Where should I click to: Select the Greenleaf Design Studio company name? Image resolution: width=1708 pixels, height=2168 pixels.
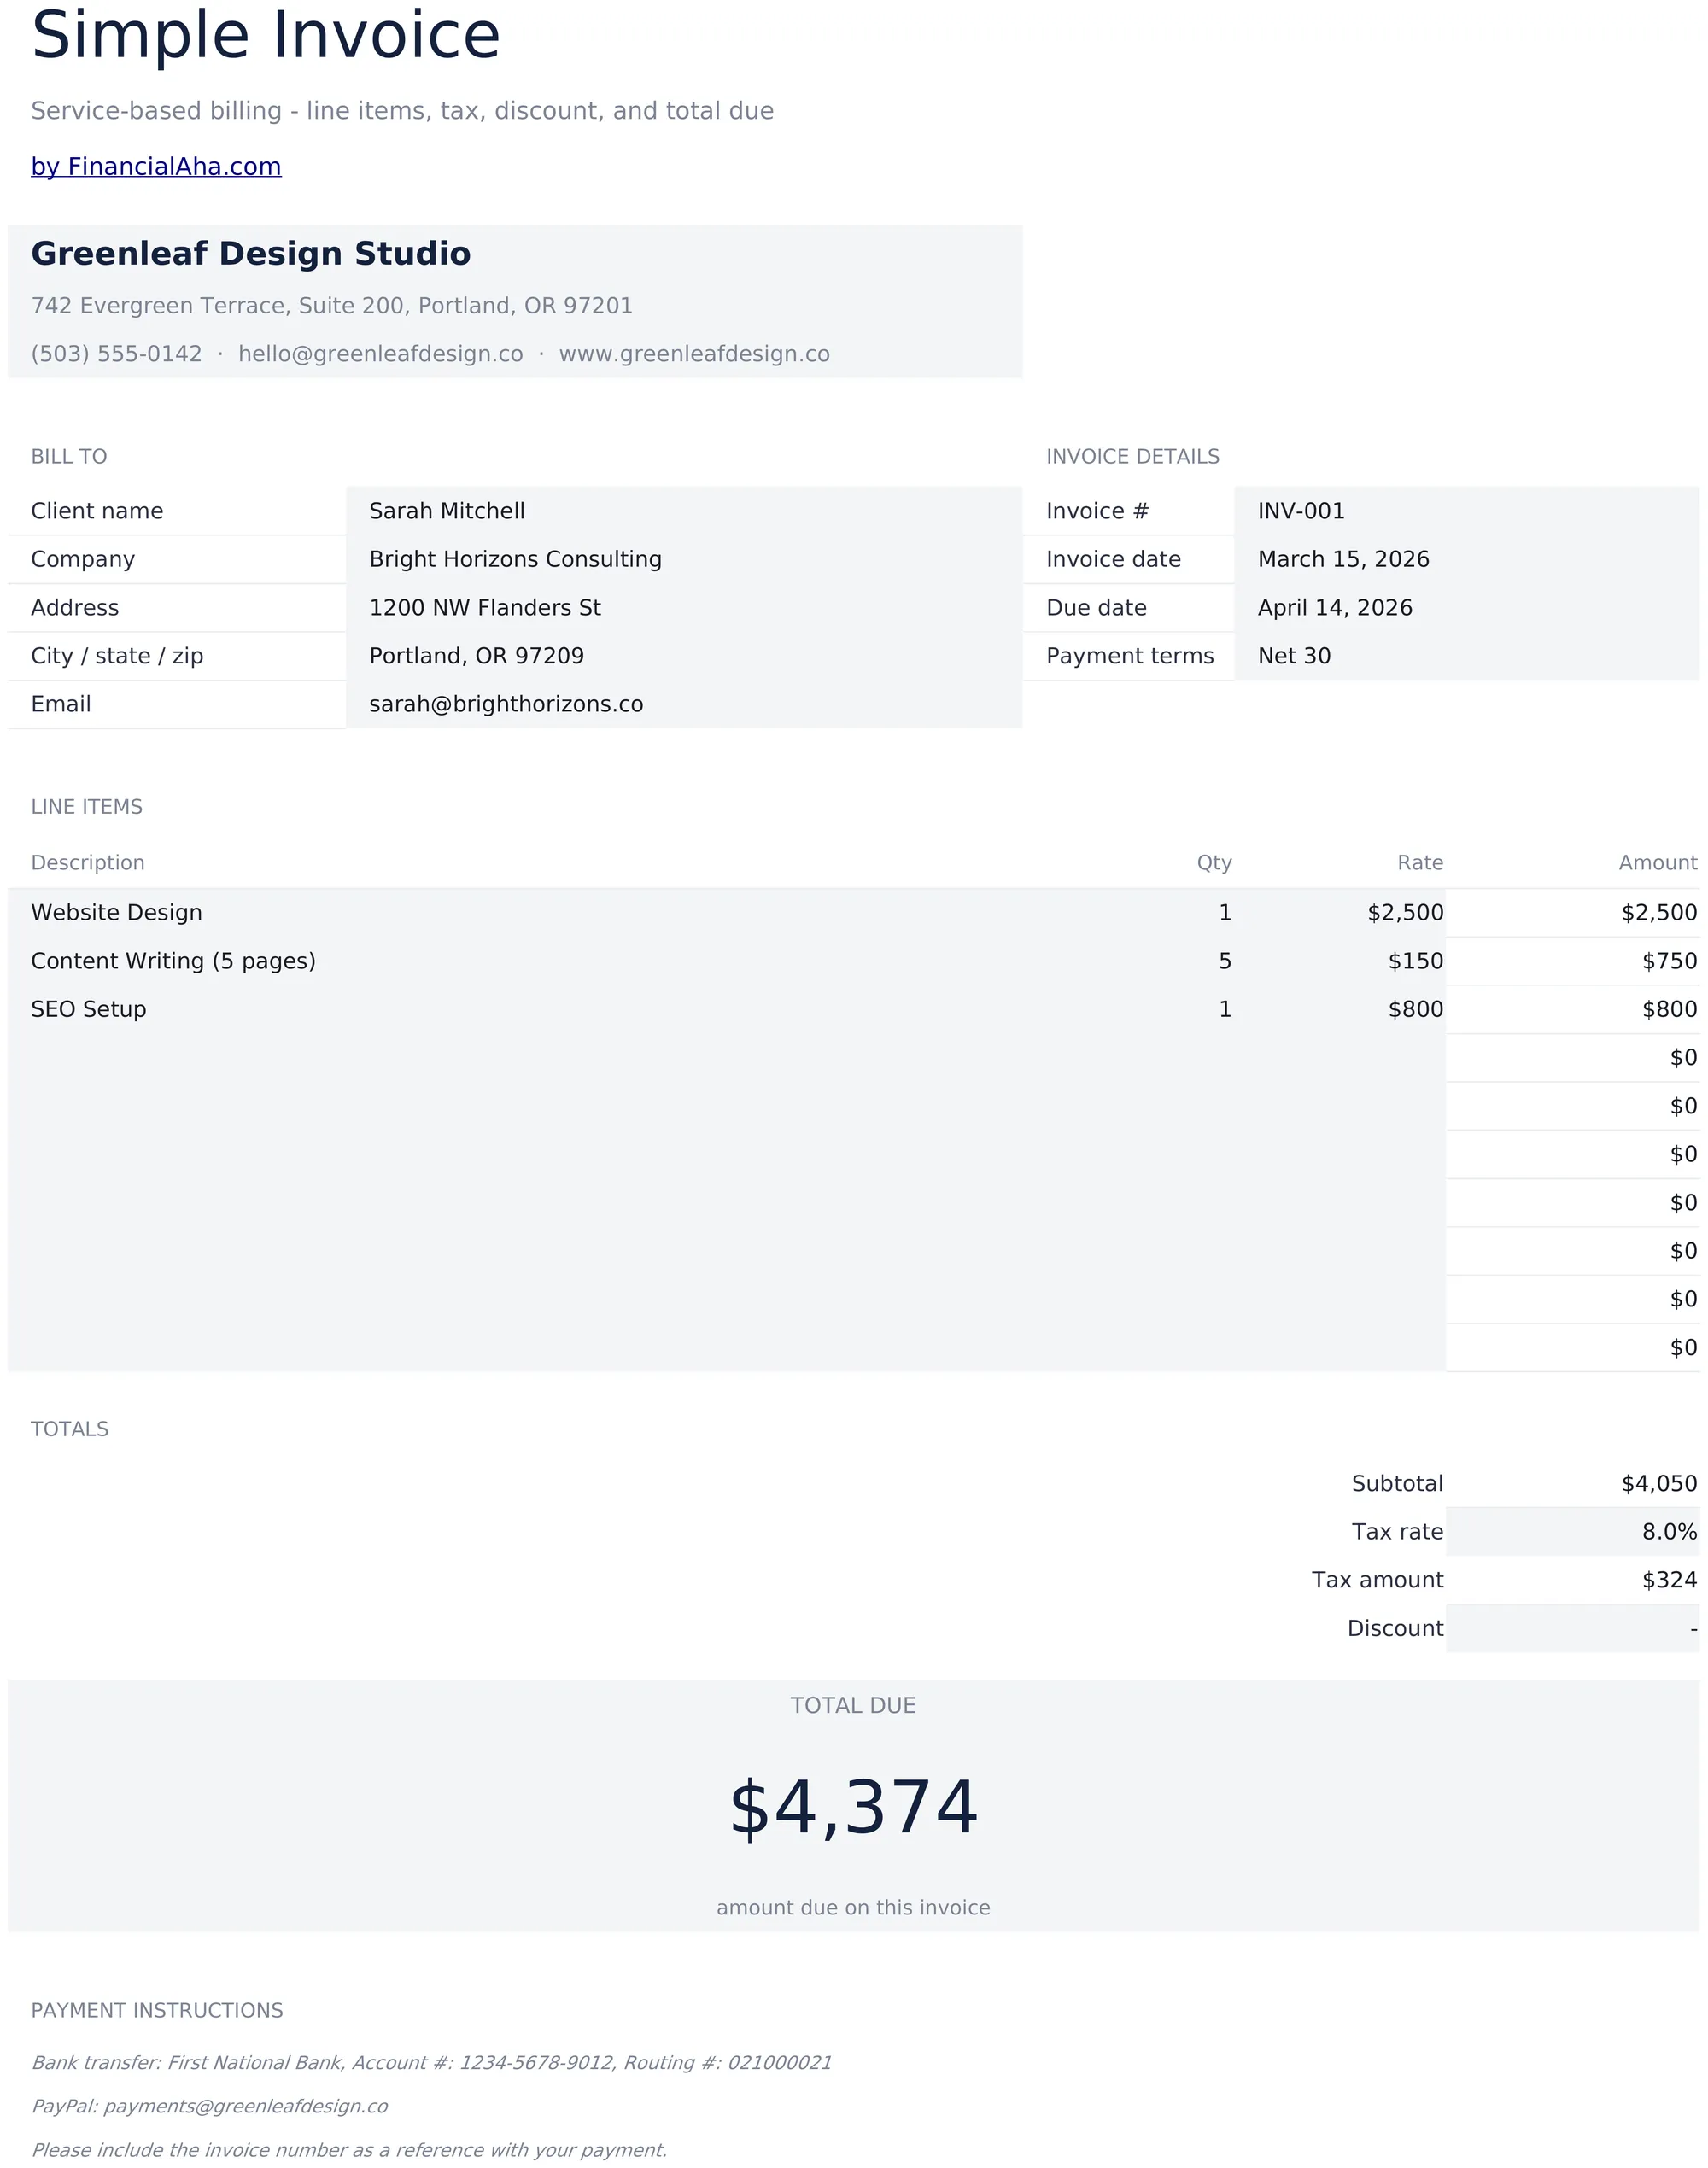coord(251,254)
